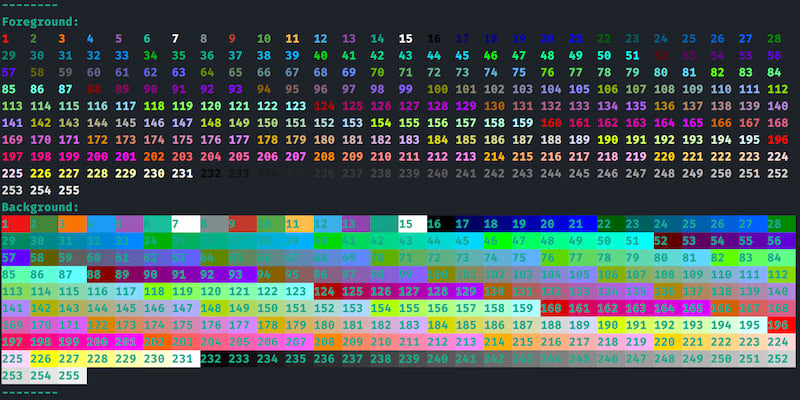
Task: Pick the black background swatch 232
Action: click(214, 359)
